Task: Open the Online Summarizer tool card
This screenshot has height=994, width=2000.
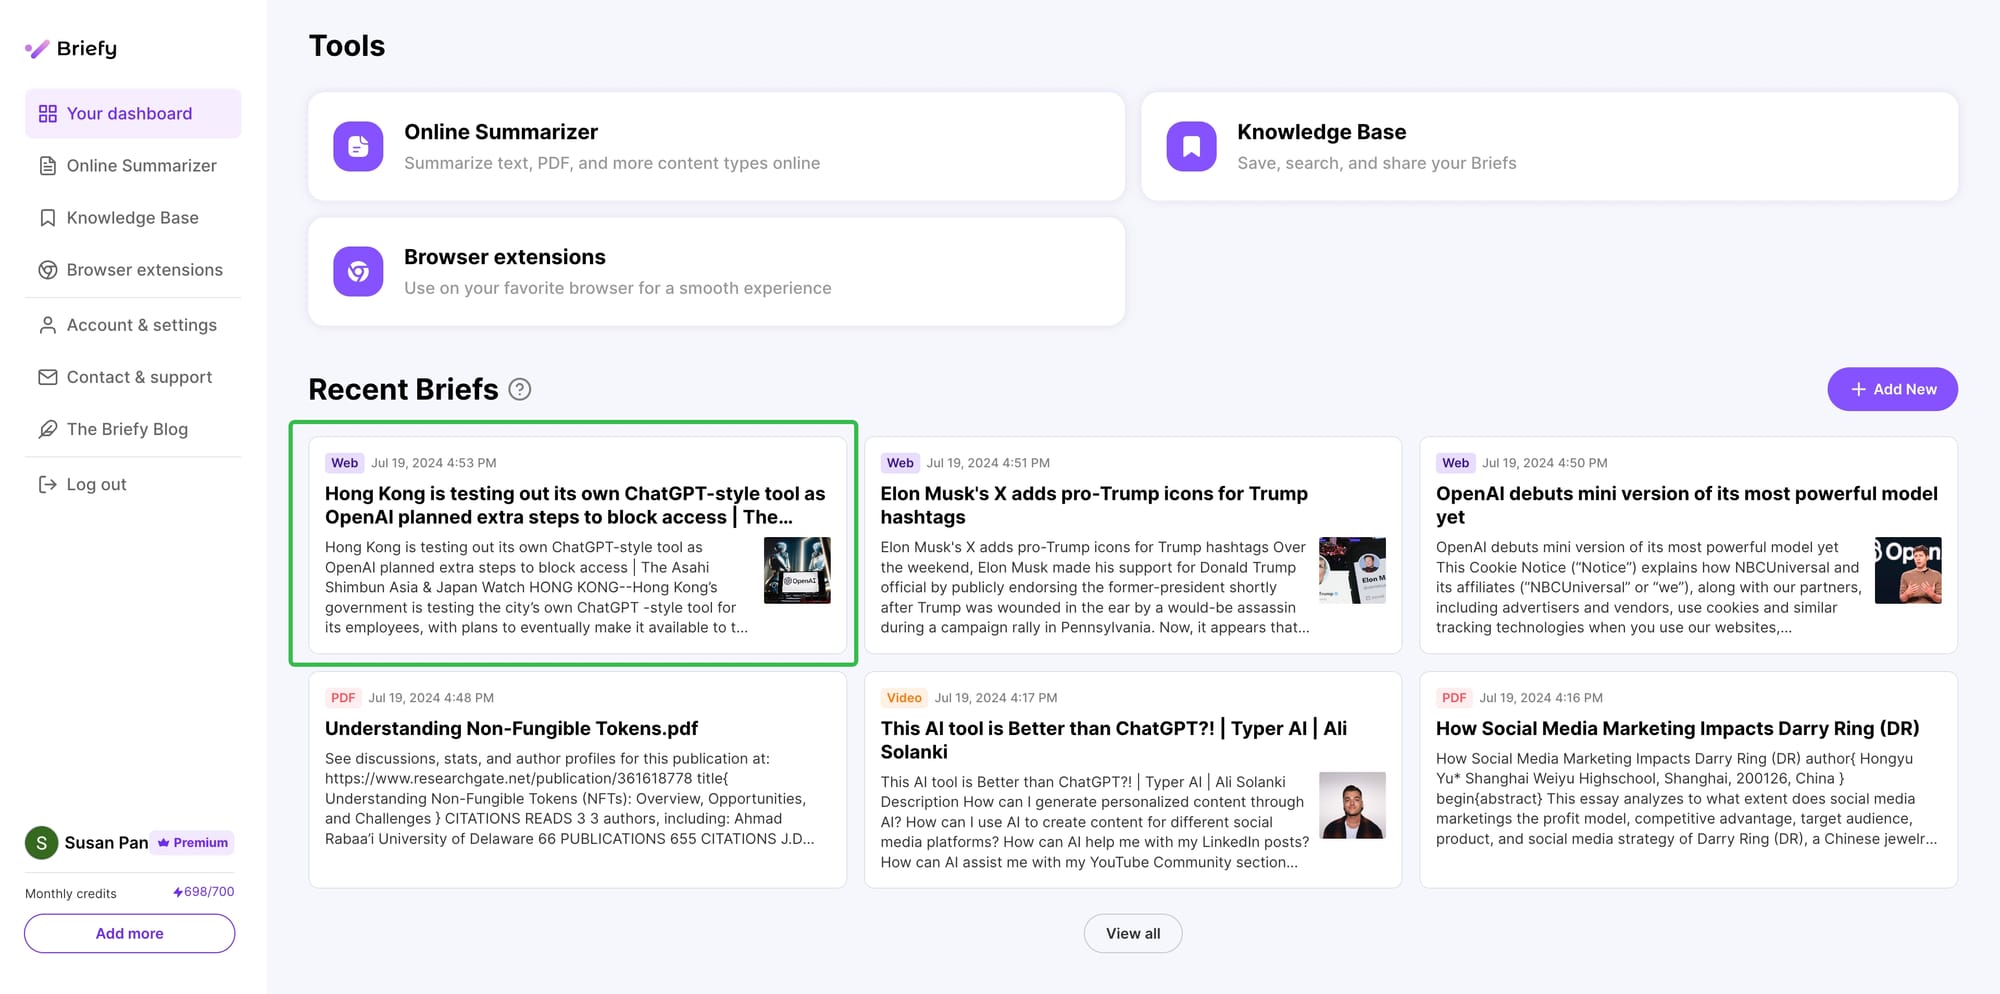Action: [716, 147]
